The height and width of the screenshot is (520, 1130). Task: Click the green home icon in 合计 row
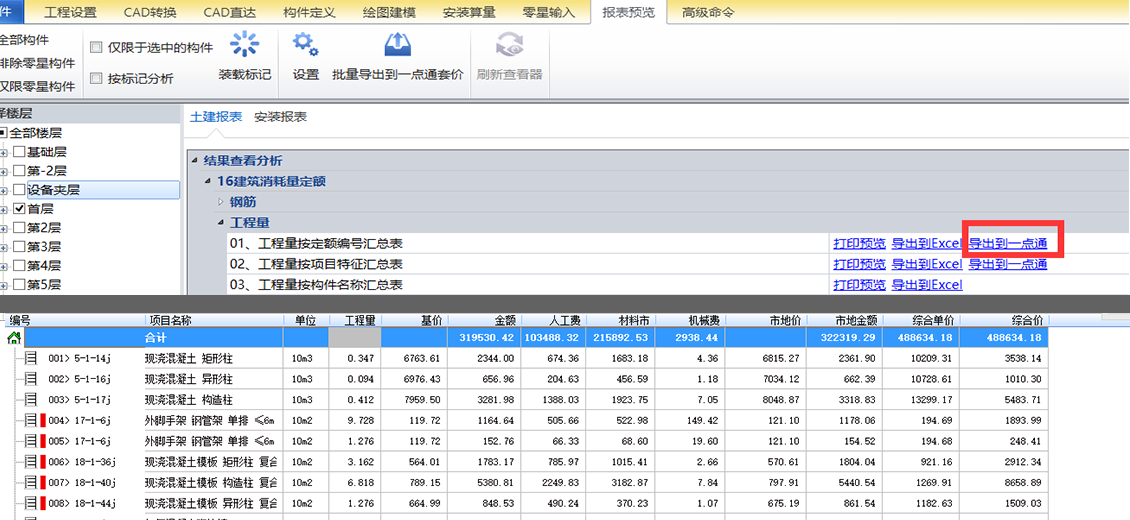(x=14, y=337)
